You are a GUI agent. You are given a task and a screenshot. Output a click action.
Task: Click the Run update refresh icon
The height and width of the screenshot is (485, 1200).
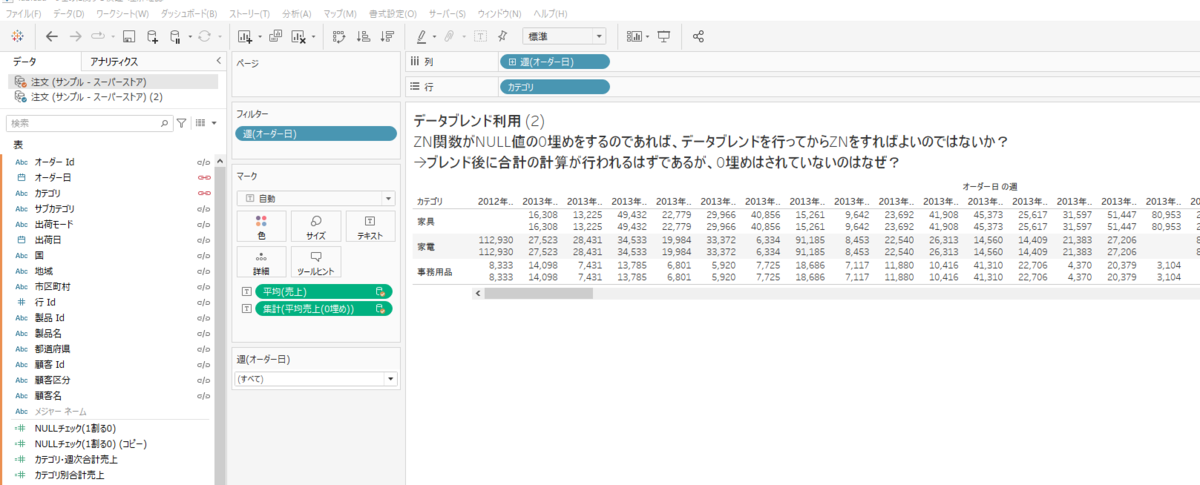203,36
